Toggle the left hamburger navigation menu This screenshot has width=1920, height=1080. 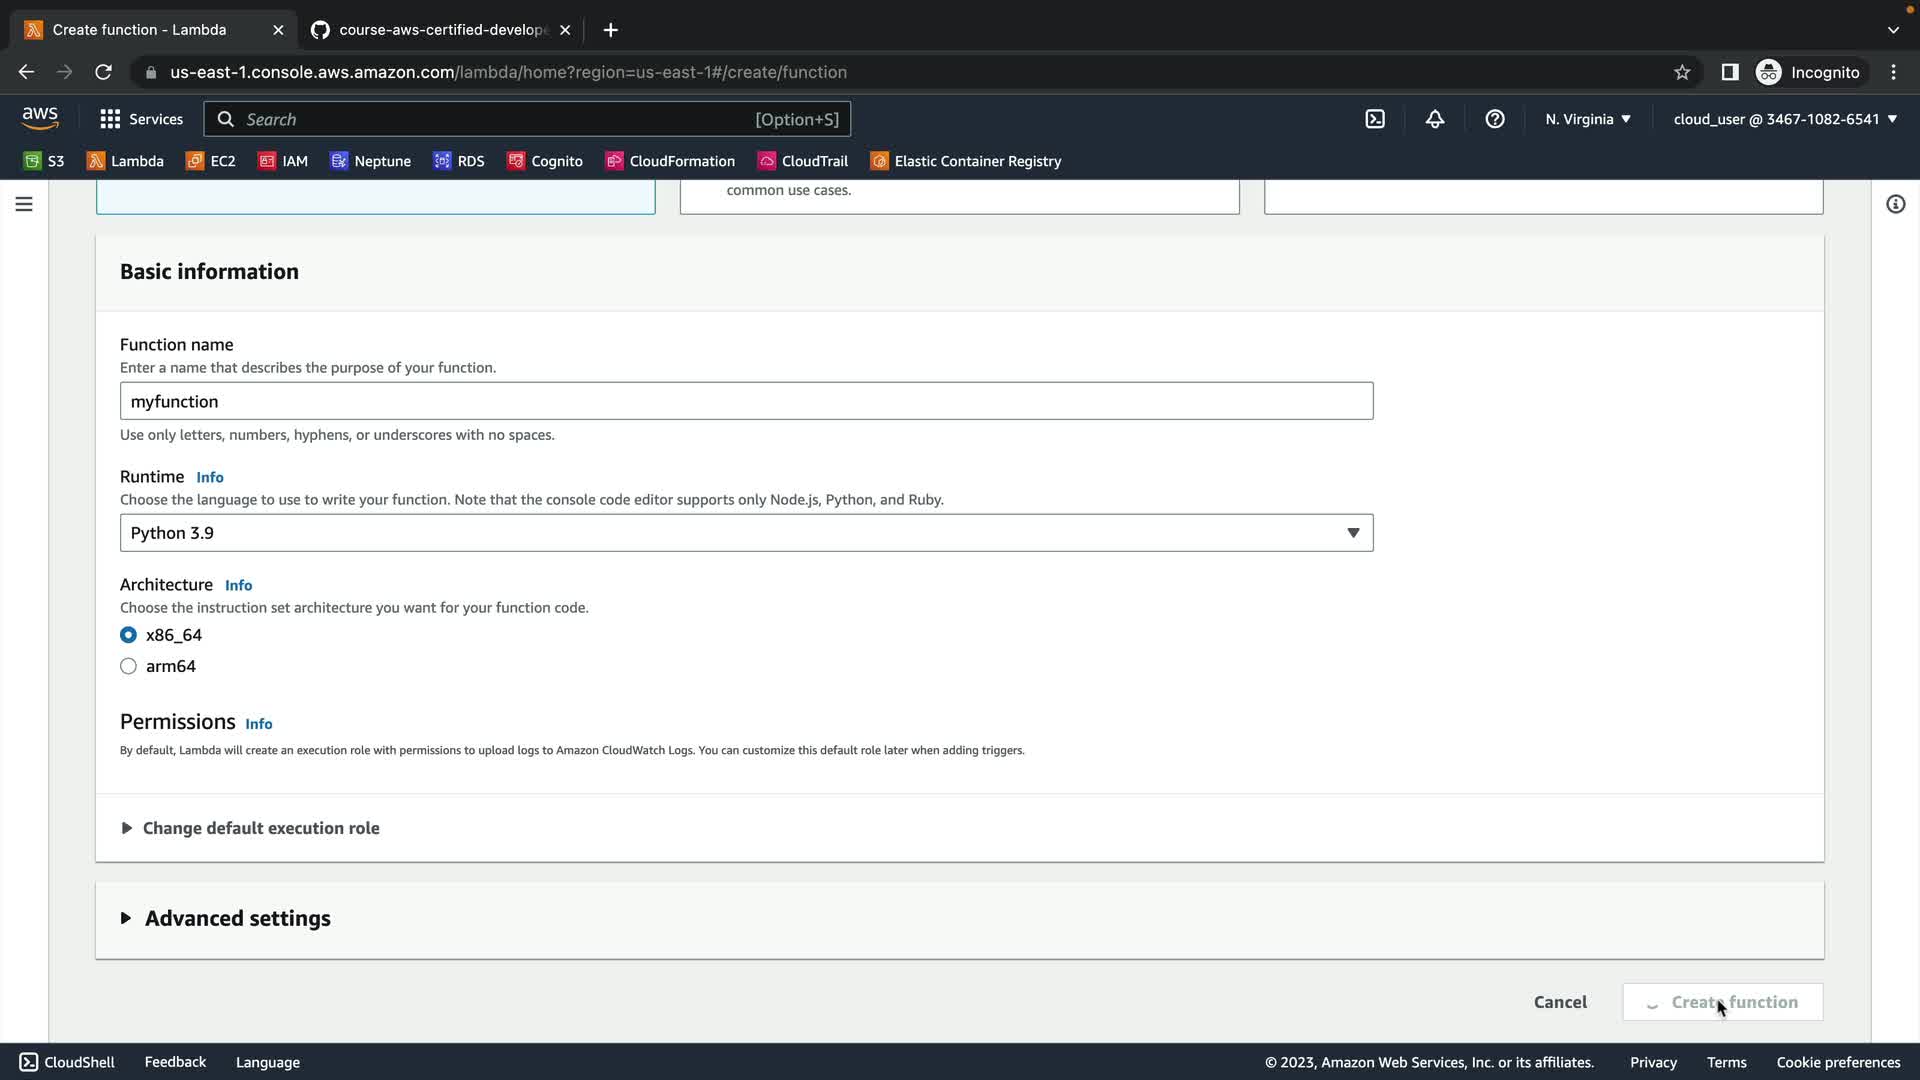tap(24, 204)
